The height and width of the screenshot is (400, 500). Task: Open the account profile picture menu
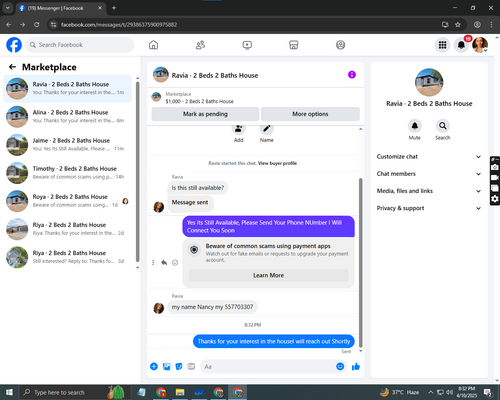[480, 45]
